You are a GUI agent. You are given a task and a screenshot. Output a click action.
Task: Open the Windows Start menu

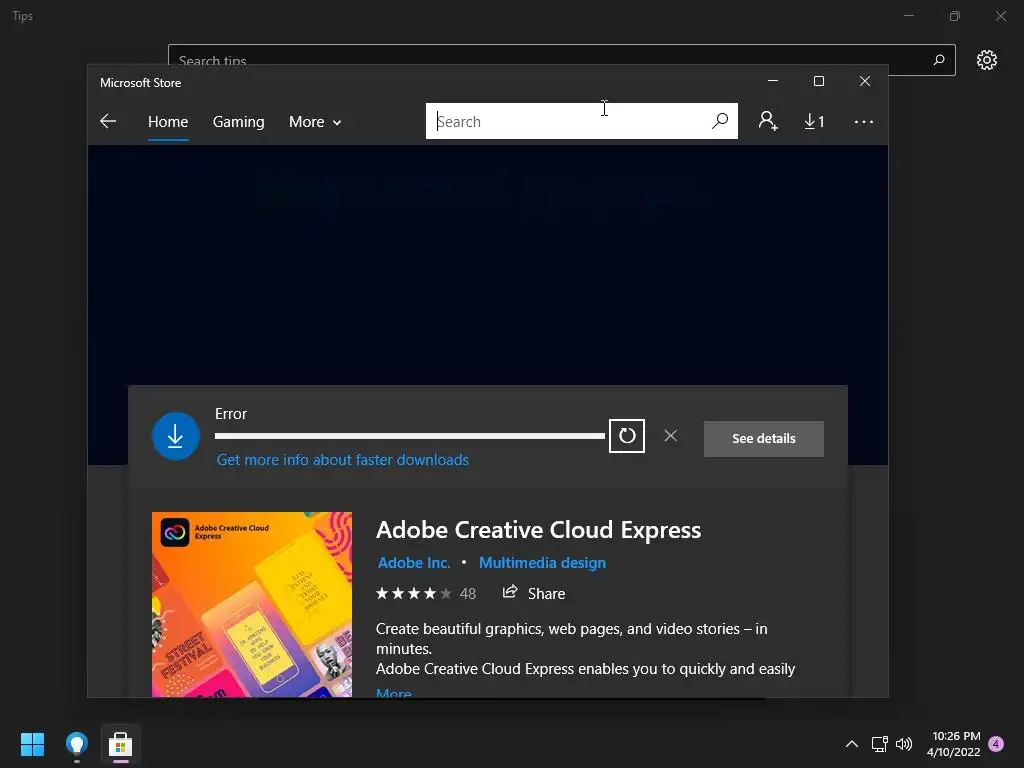pos(32,744)
